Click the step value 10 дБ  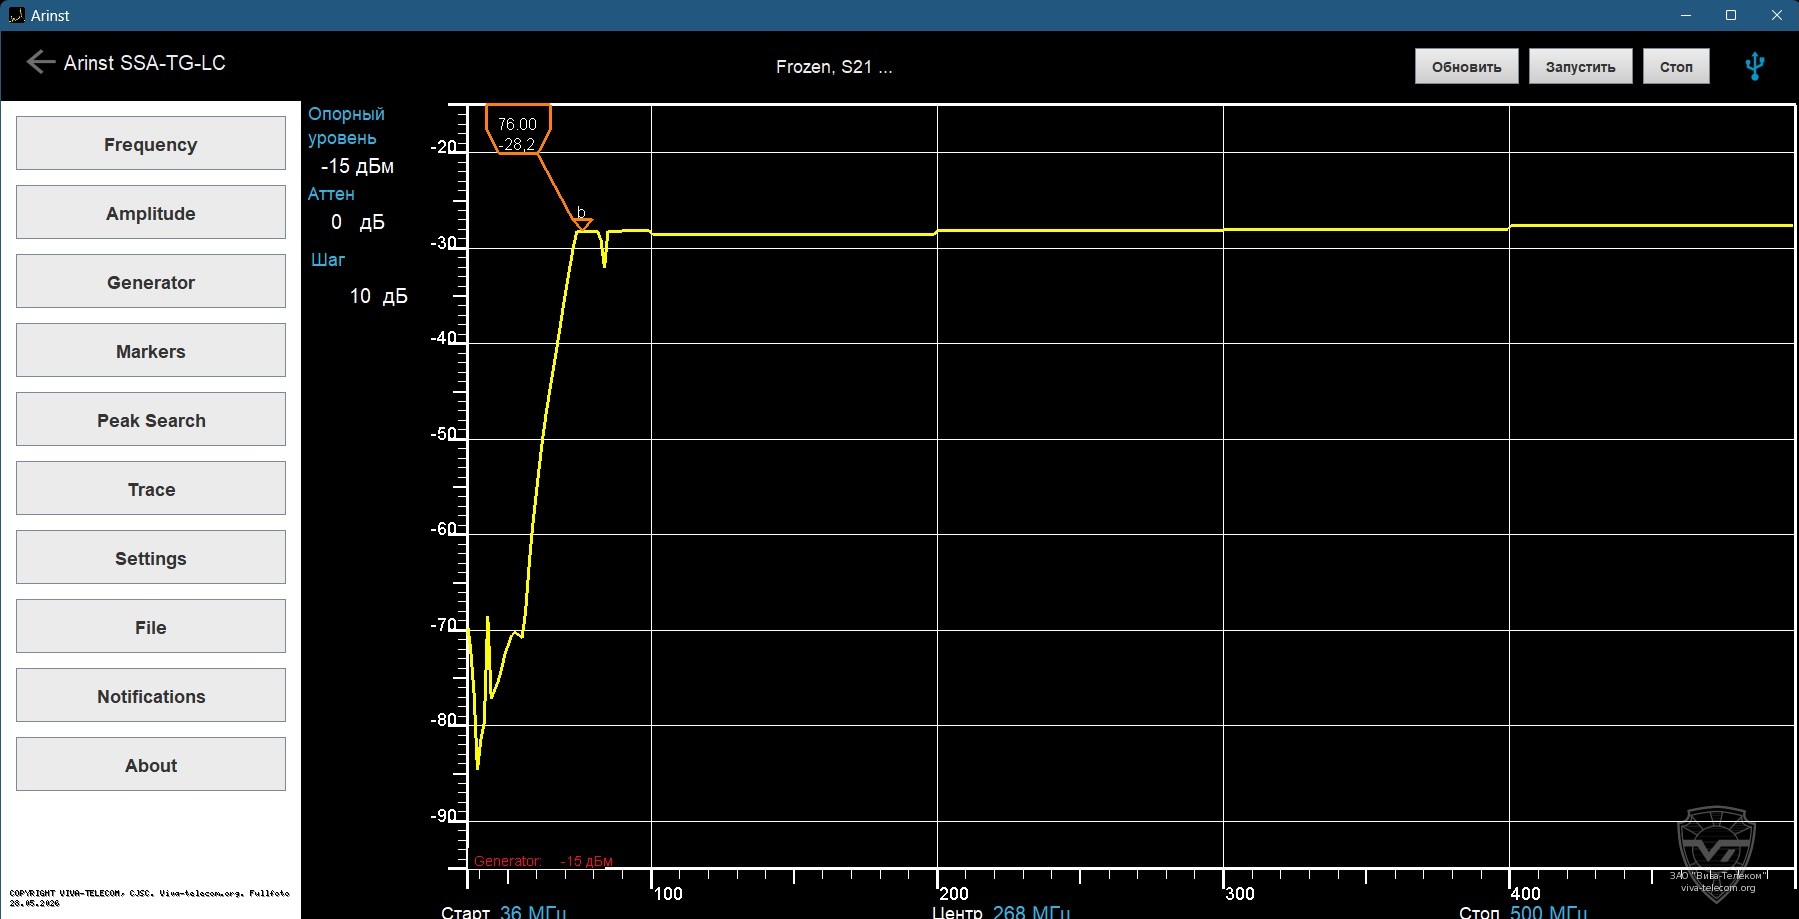coord(378,296)
